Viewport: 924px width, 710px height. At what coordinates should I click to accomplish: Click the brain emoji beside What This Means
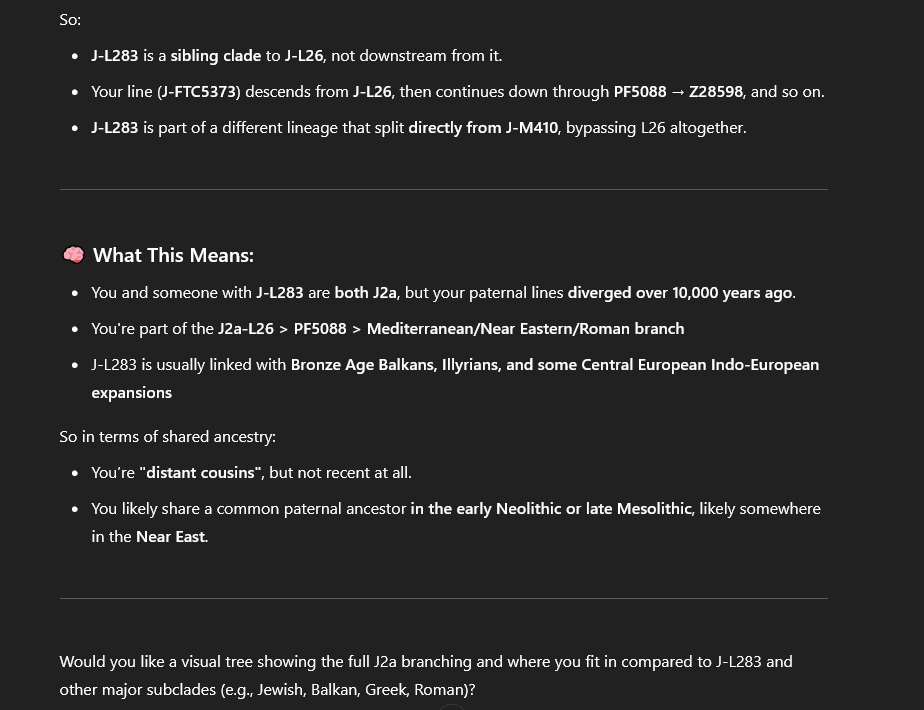[74, 255]
